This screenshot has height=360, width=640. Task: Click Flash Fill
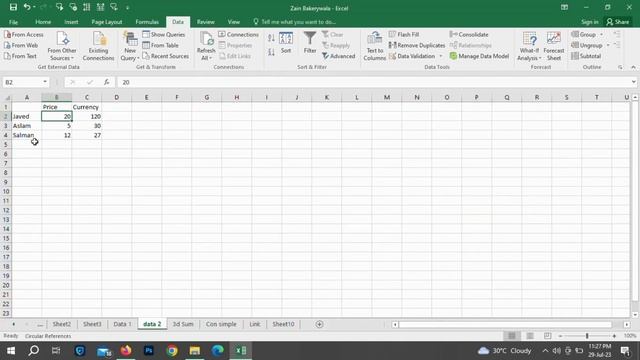(x=404, y=35)
